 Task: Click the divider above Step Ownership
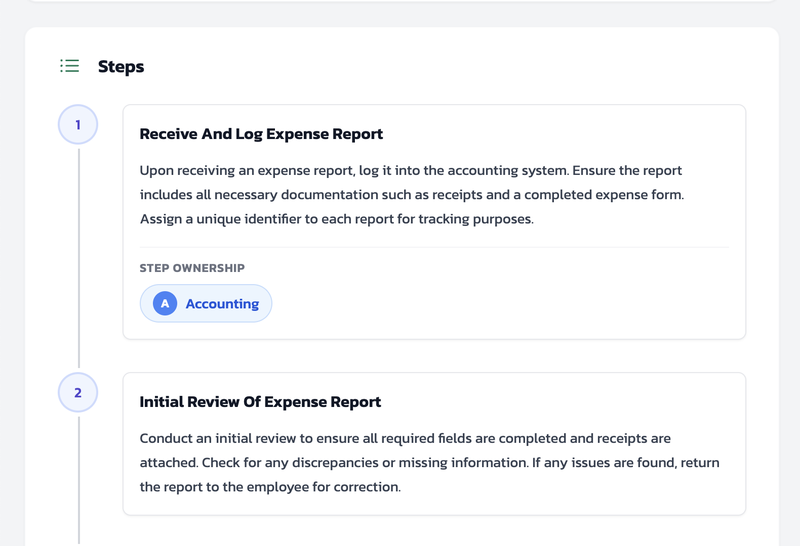pos(433,247)
